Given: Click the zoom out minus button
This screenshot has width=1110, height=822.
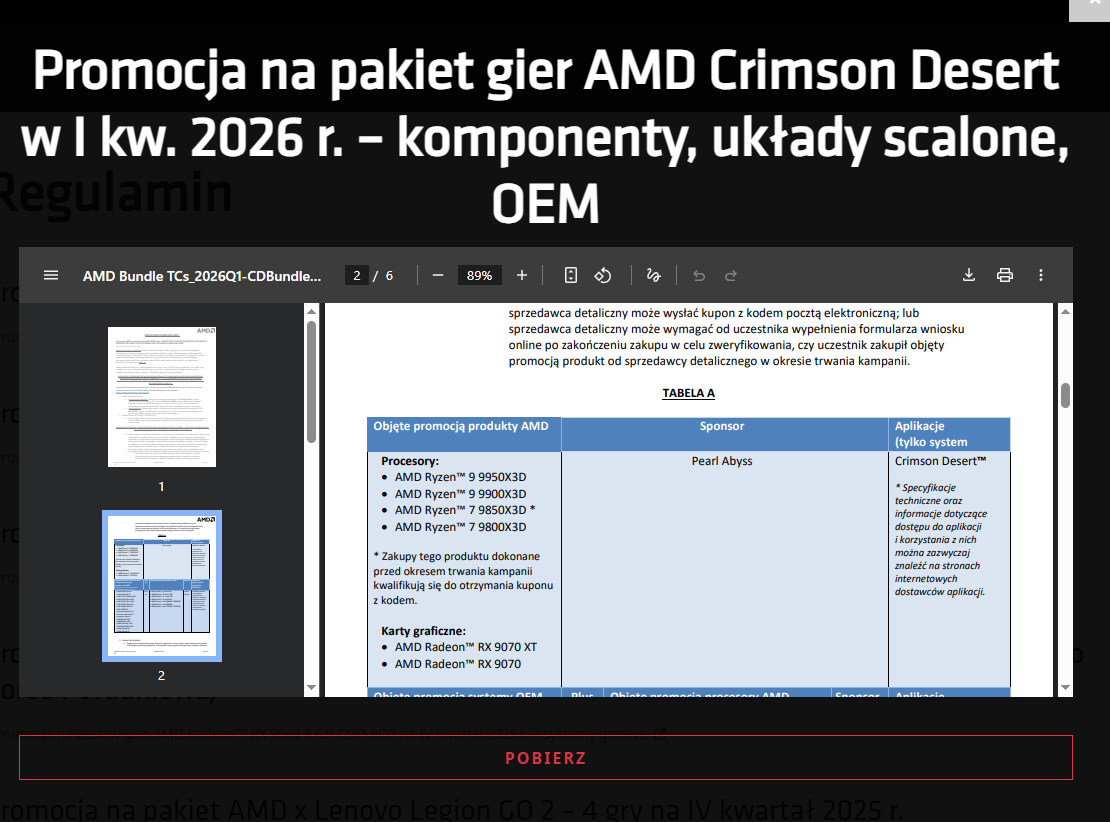Looking at the screenshot, I should 437,275.
